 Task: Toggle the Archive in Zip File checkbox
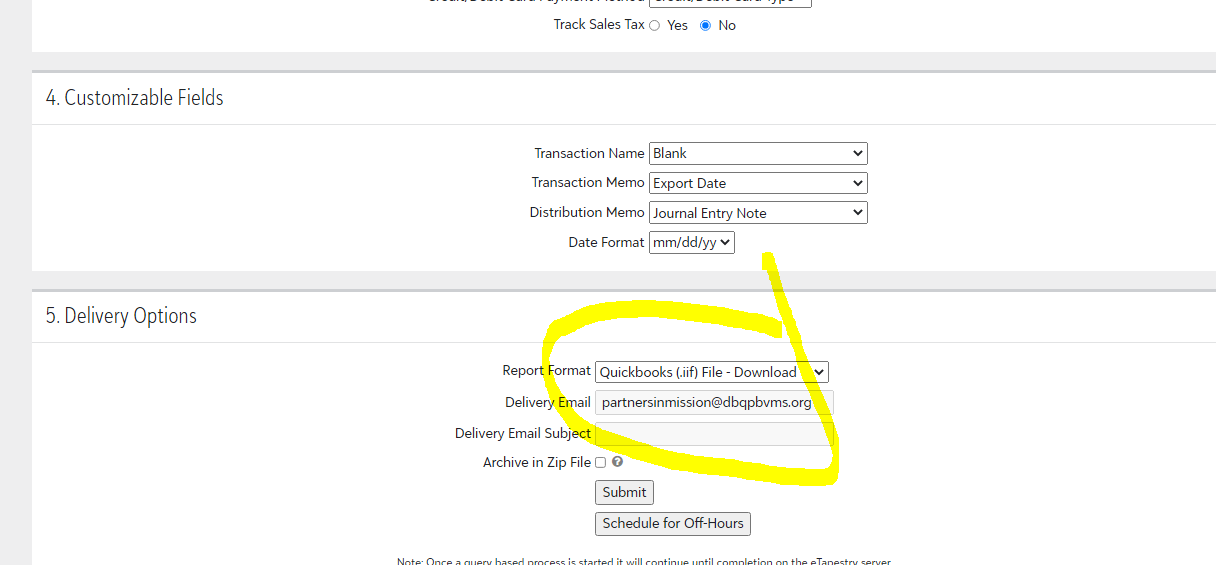pos(600,462)
